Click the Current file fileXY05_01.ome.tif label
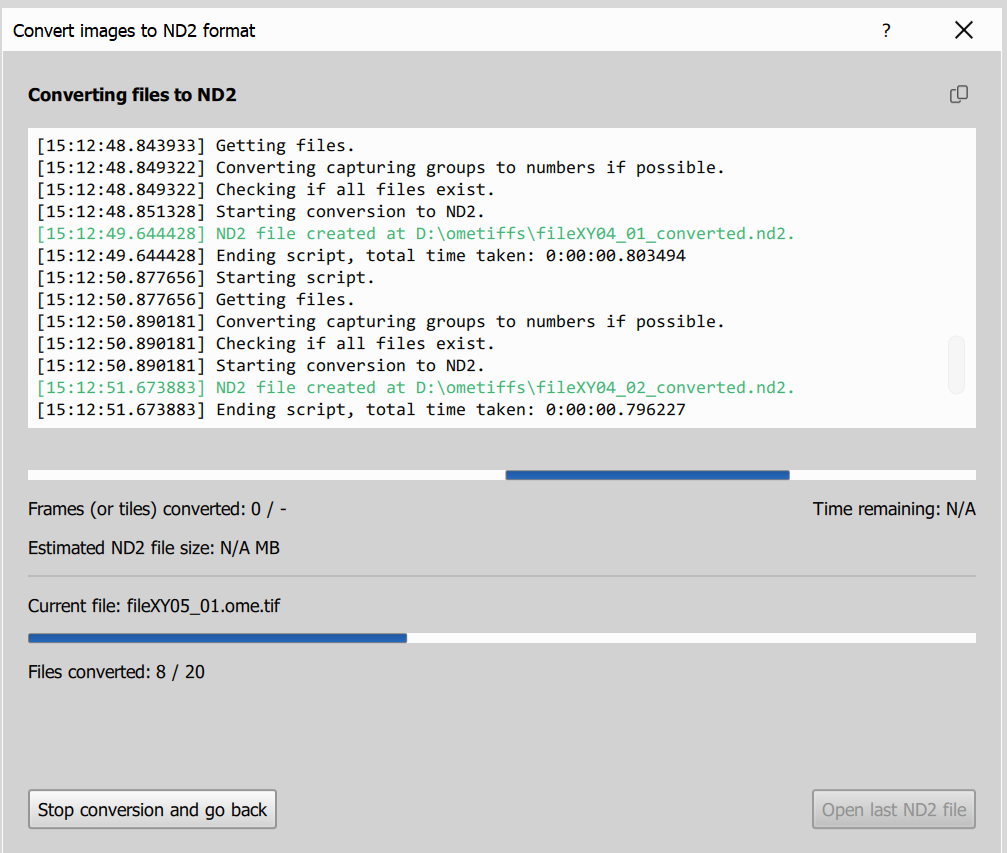 pyautogui.click(x=154, y=605)
